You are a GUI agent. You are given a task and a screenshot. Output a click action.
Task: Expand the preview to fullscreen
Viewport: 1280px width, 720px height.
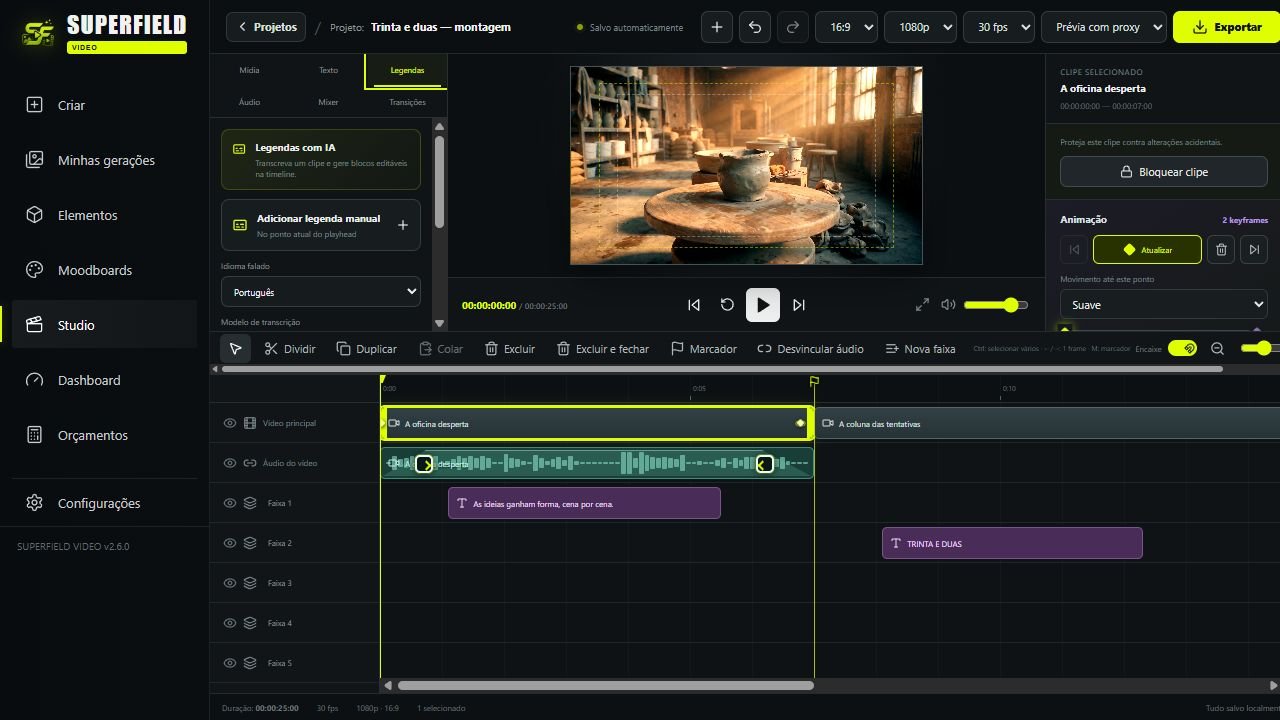(922, 305)
